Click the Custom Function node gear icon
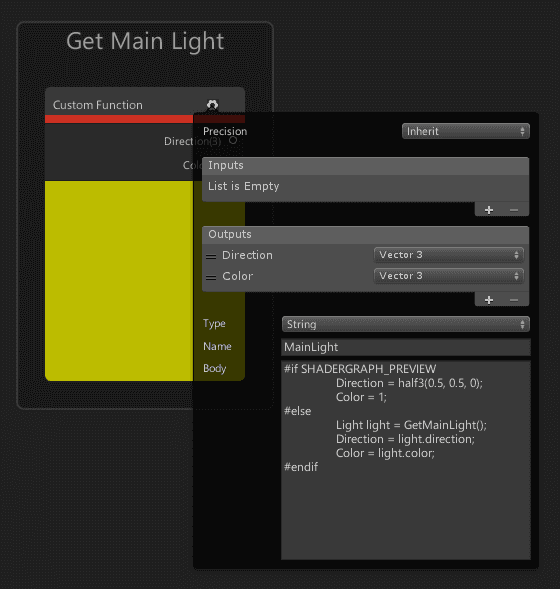560x589 pixels. pos(212,104)
